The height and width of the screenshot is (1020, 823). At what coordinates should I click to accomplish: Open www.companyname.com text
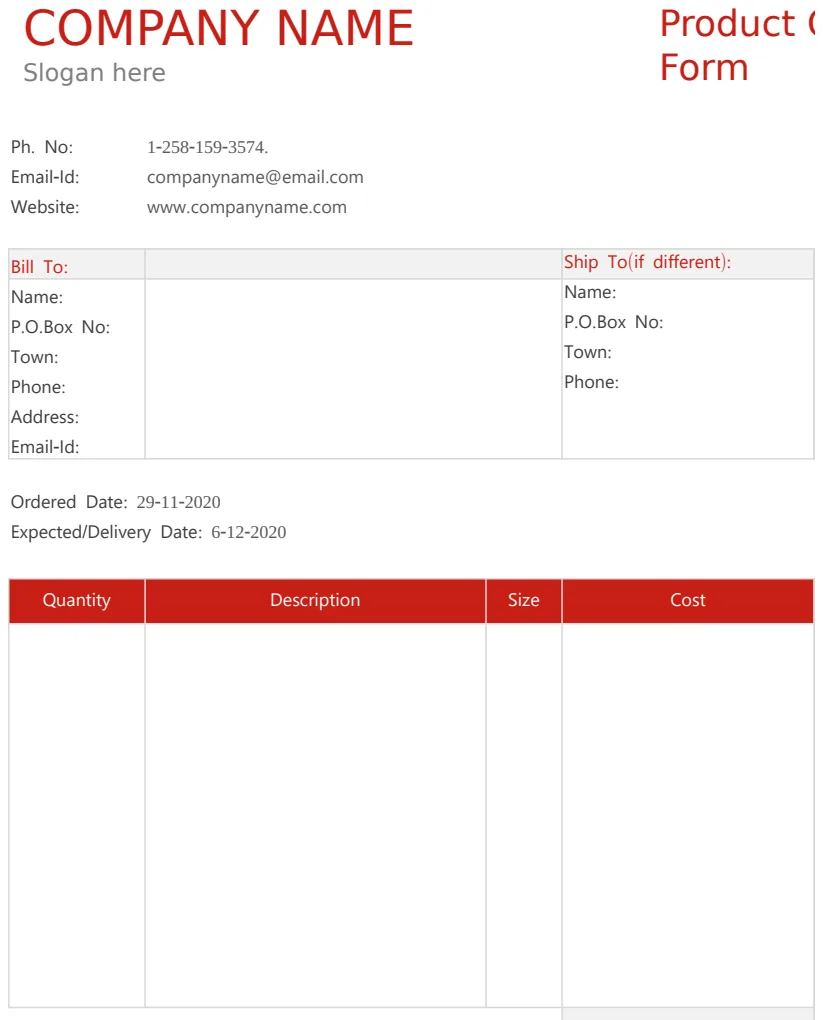[x=247, y=208]
